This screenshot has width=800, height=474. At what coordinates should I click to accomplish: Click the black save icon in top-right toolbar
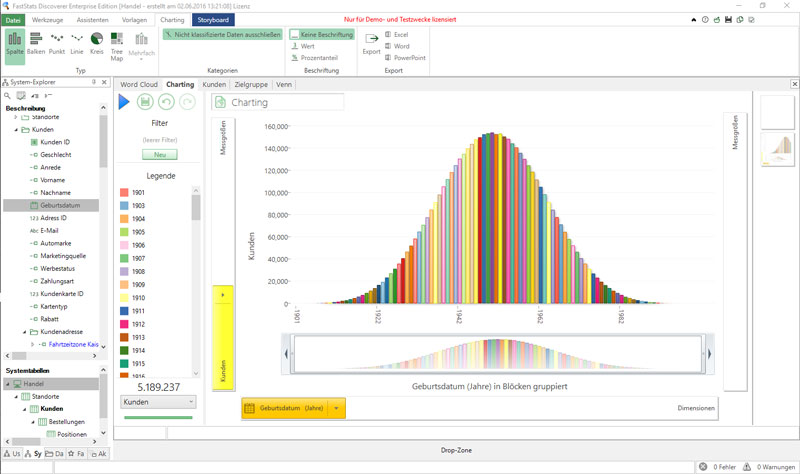(728, 20)
